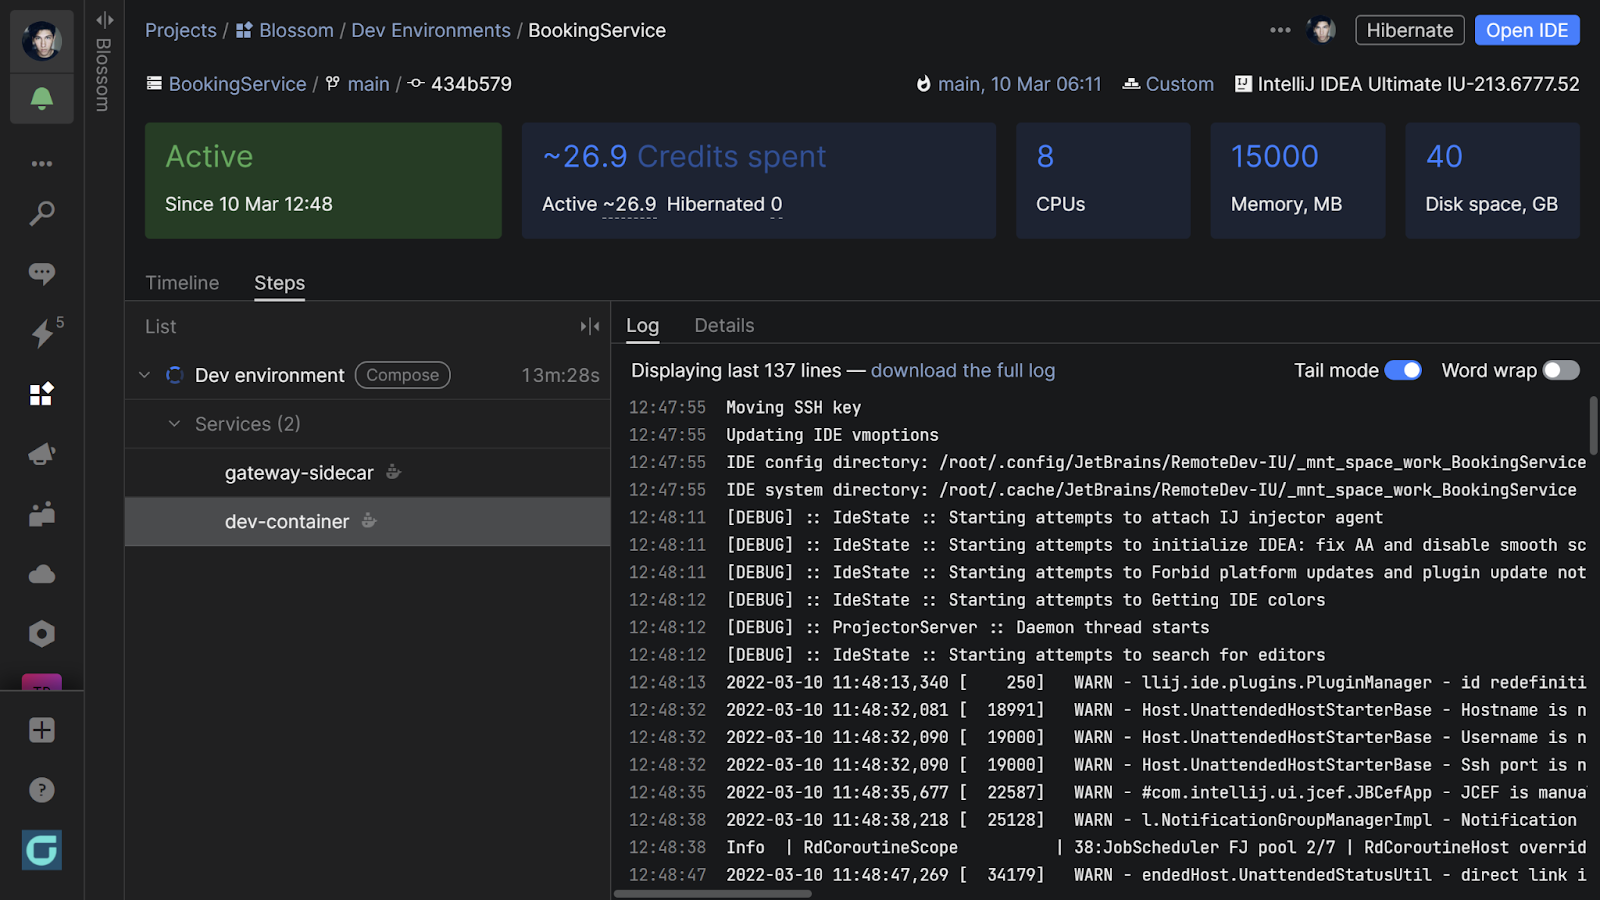Click the commit icon before 434b579
1600x900 pixels.
tap(416, 84)
